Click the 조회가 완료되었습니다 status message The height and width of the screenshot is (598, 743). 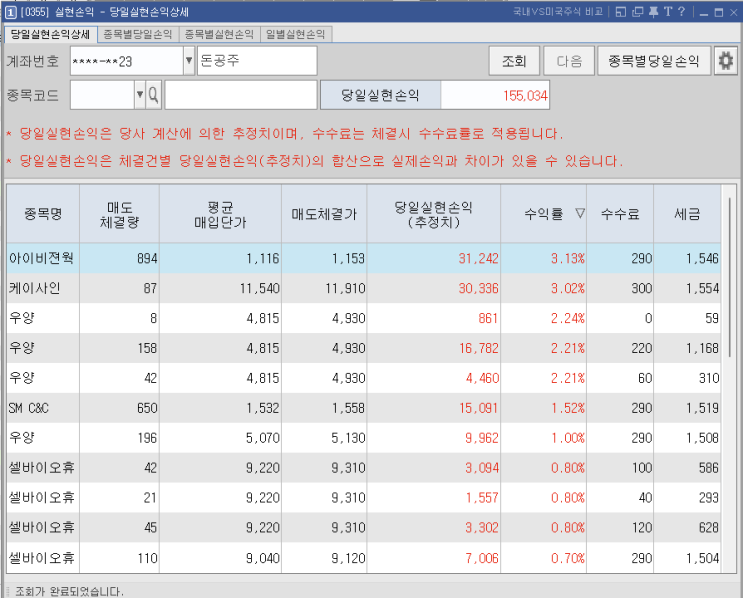point(69,591)
